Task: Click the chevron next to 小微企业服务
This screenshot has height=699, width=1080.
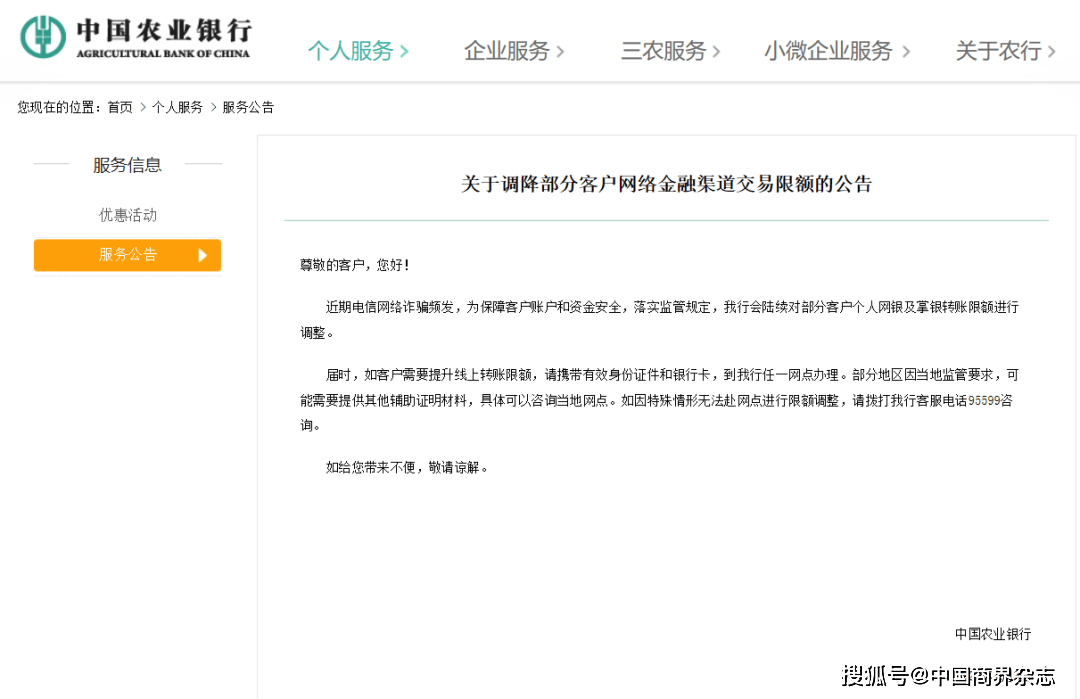Action: click(905, 50)
